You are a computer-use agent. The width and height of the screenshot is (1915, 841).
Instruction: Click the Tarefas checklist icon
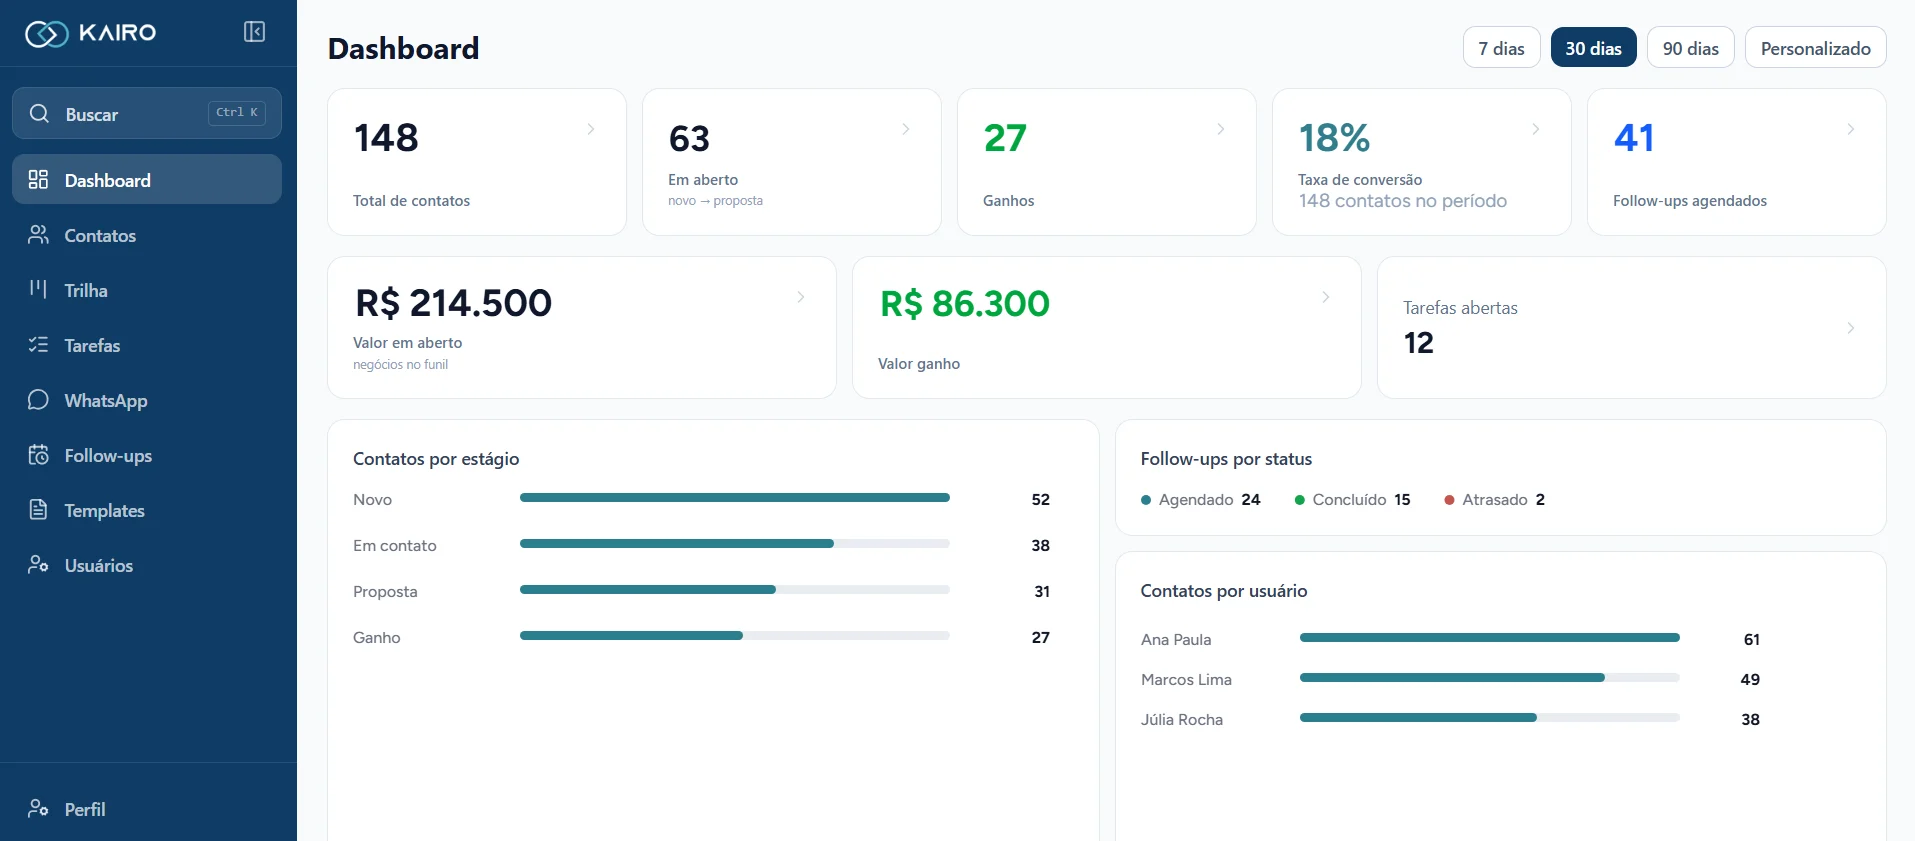[38, 344]
